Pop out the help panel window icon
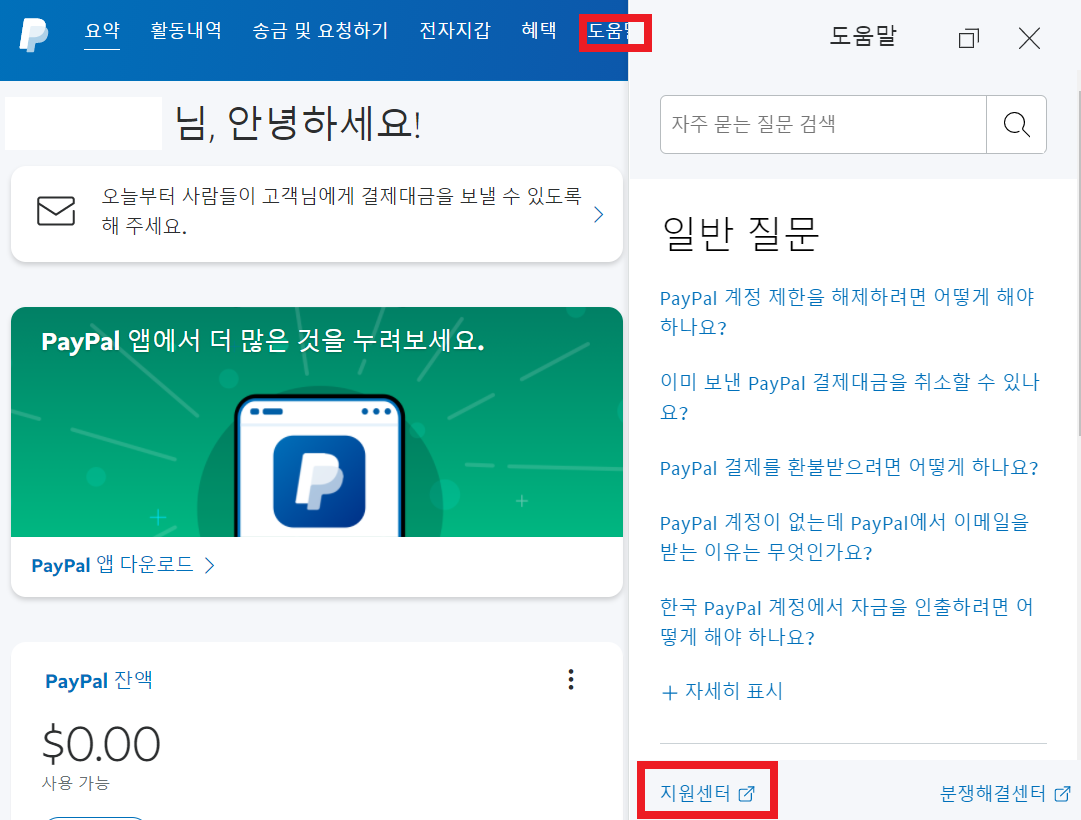The width and height of the screenshot is (1081, 820). [x=969, y=38]
